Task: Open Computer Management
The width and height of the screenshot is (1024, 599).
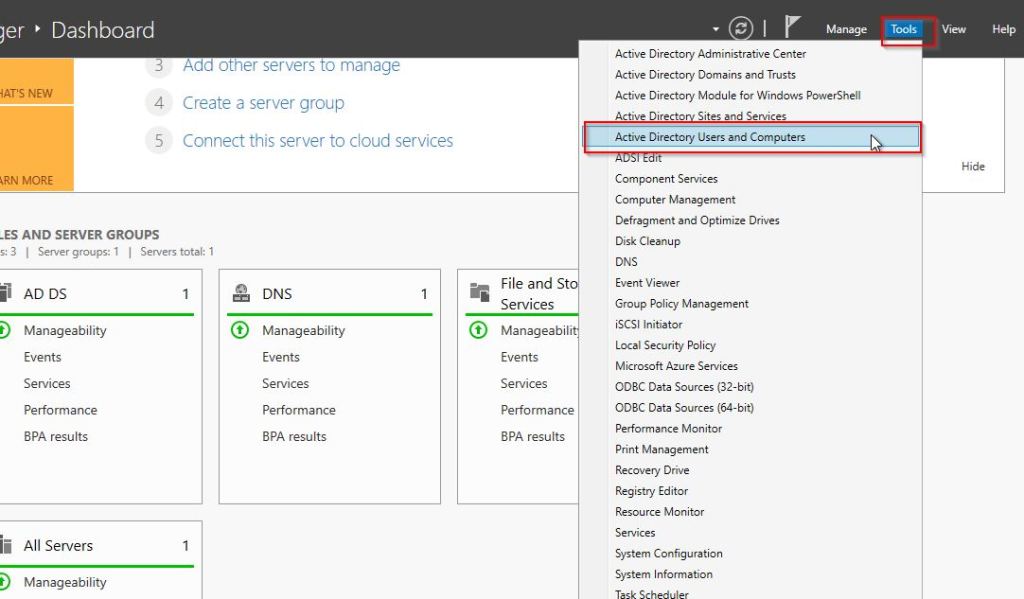Action: pos(675,200)
